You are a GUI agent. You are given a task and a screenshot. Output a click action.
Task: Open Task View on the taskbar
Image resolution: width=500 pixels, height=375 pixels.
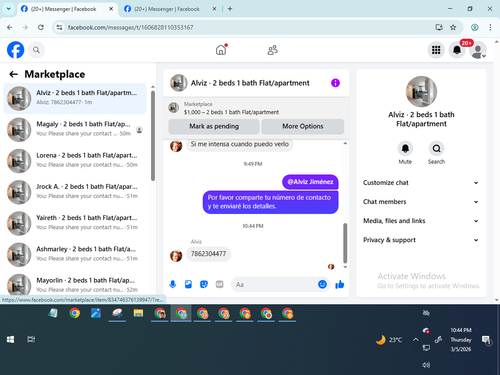(x=31, y=339)
